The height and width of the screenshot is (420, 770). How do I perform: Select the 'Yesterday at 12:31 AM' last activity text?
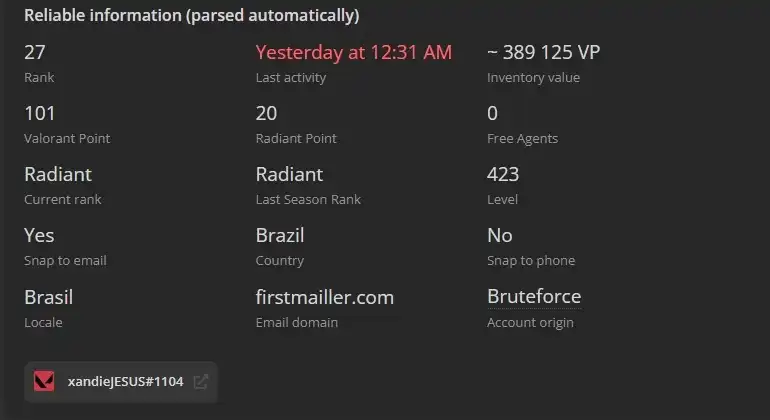pos(354,53)
